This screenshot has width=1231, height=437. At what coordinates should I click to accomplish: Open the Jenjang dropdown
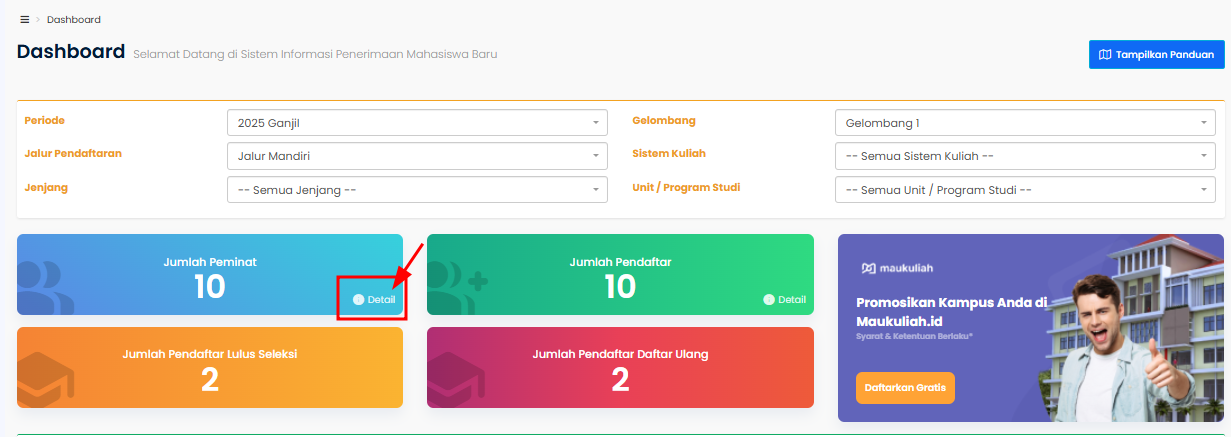417,189
